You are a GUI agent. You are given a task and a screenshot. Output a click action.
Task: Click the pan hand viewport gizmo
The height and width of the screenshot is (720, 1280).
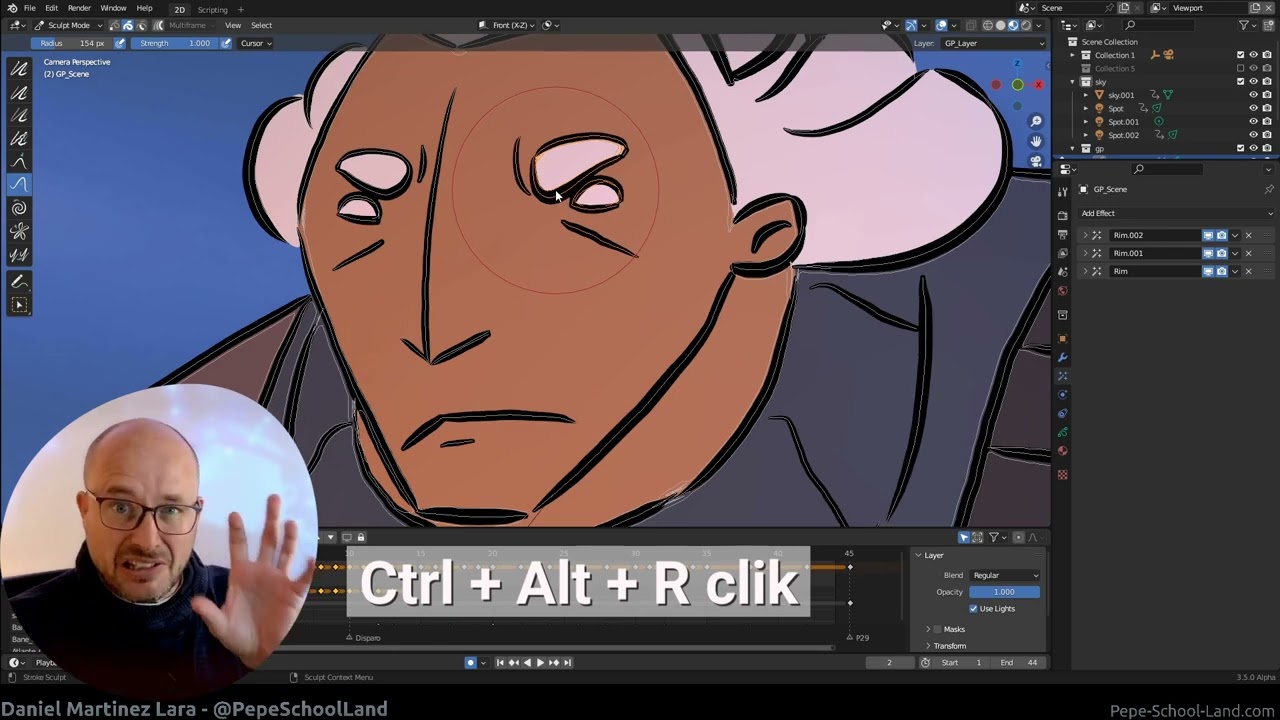point(1036,141)
